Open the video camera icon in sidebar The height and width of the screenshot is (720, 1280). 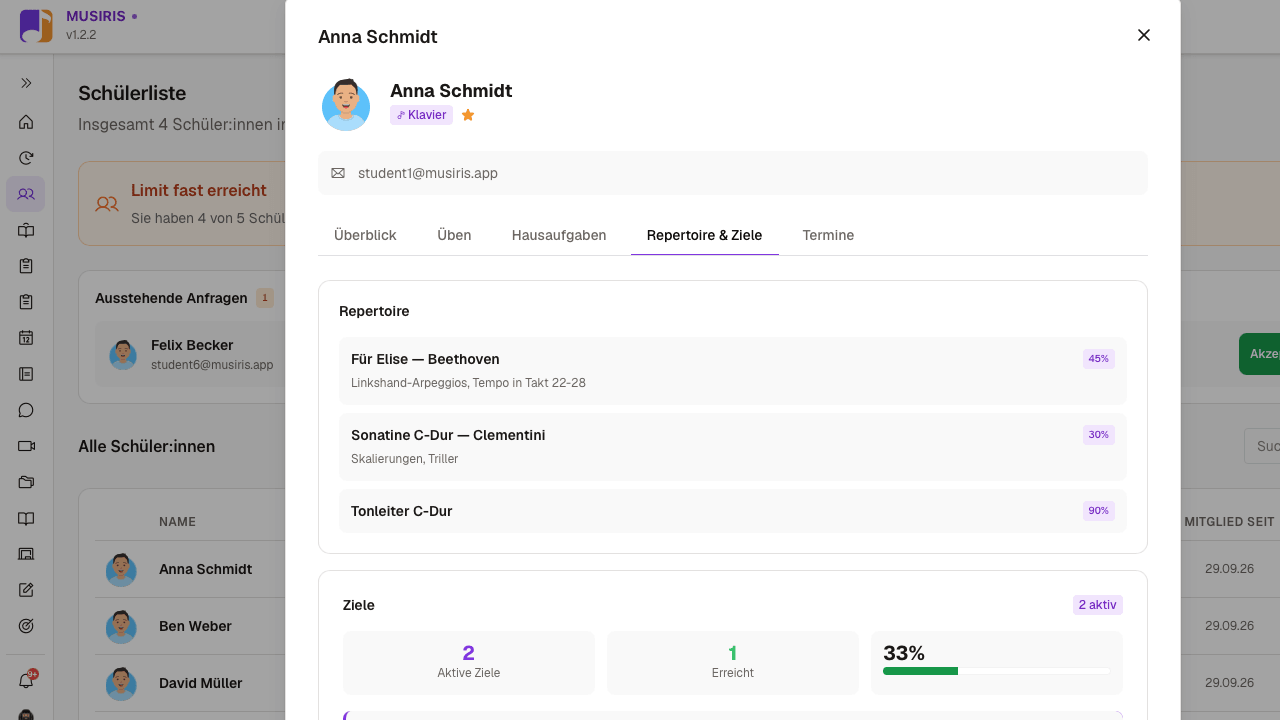pos(26,446)
